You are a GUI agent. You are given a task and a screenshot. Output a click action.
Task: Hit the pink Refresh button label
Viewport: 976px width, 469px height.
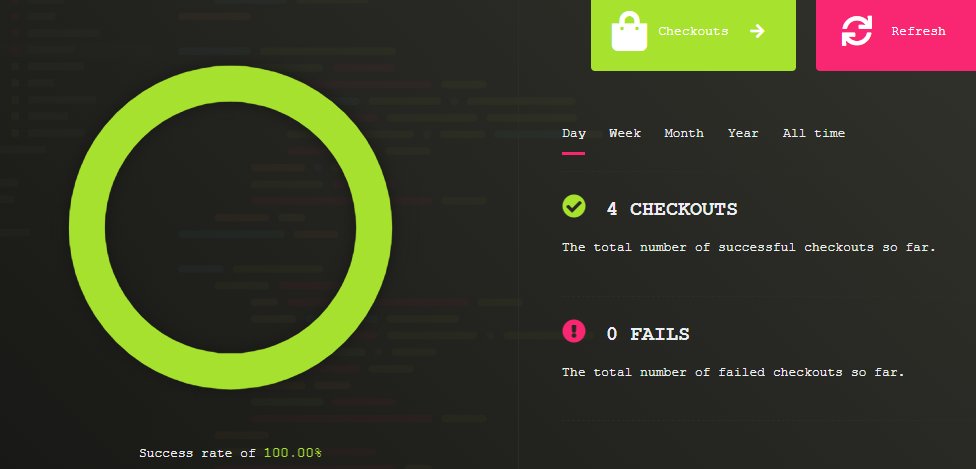(x=918, y=31)
